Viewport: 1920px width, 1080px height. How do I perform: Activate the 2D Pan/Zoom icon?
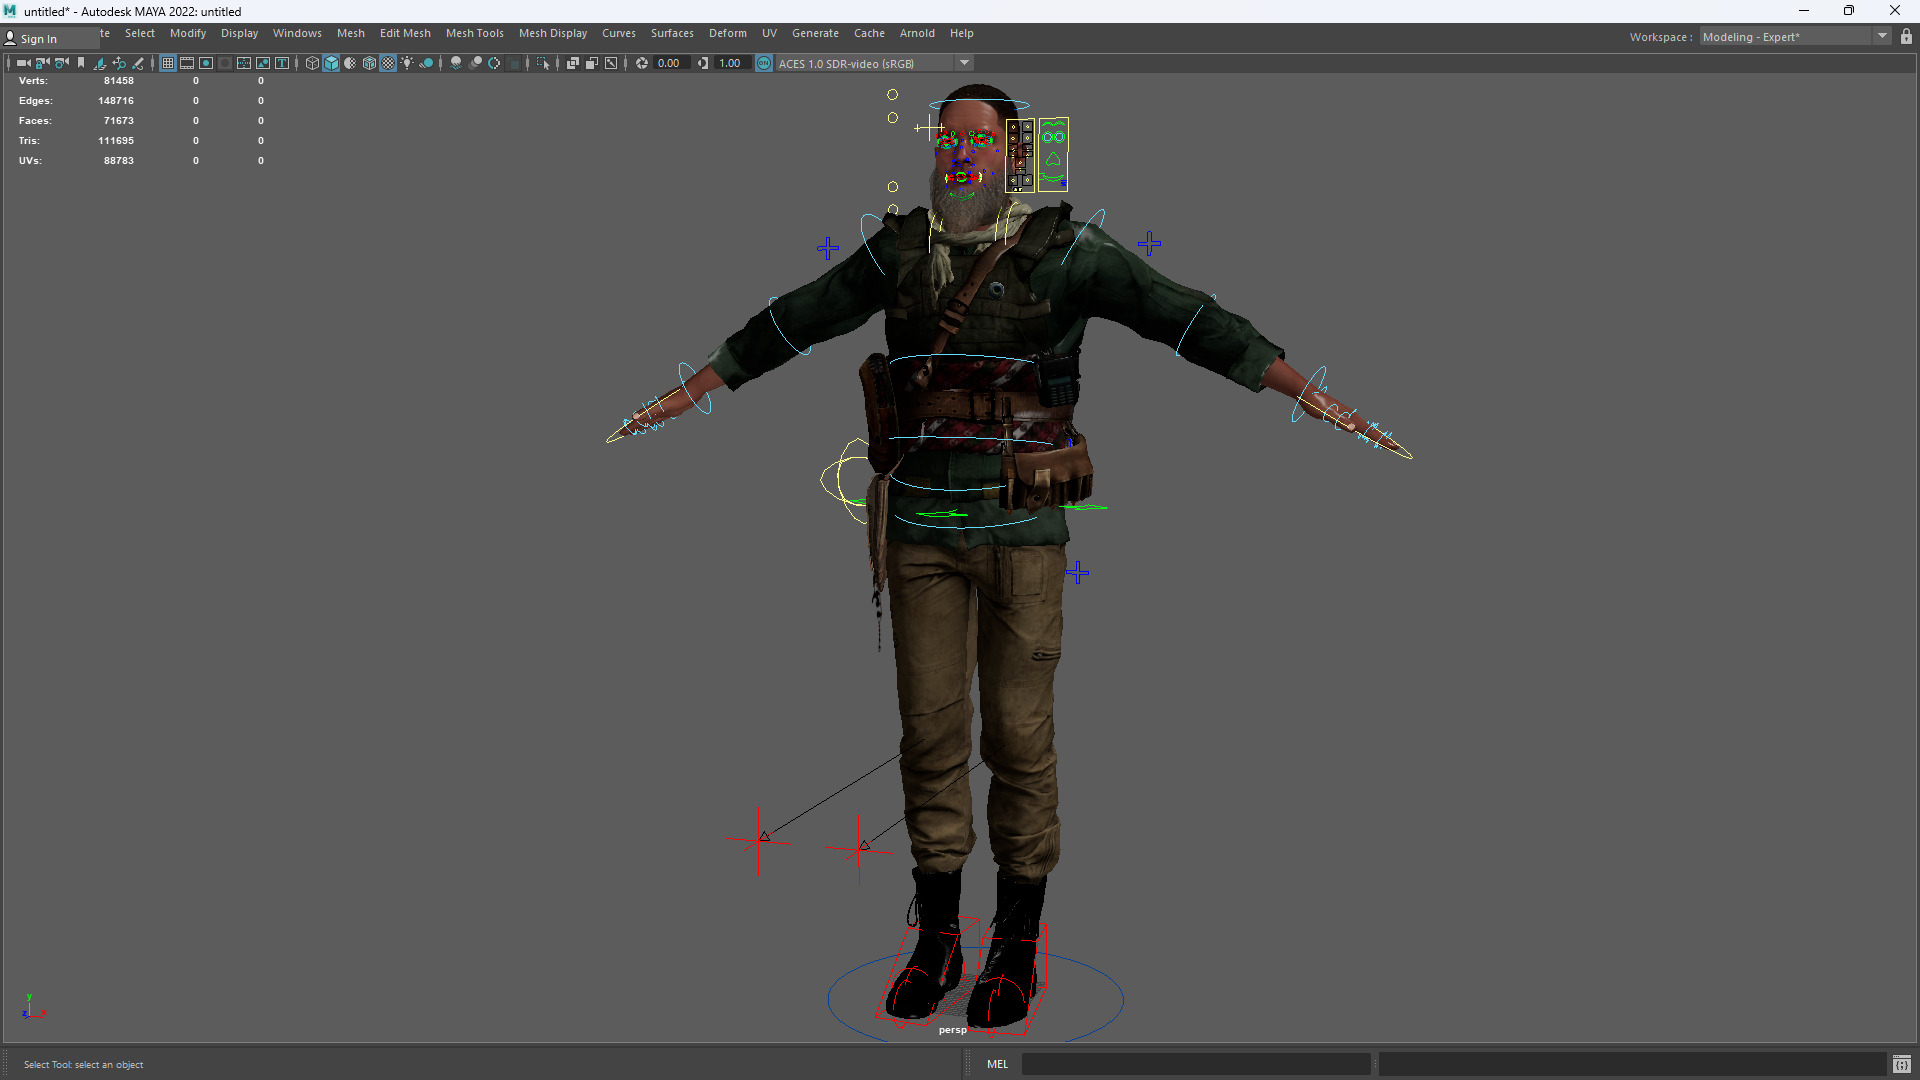119,63
